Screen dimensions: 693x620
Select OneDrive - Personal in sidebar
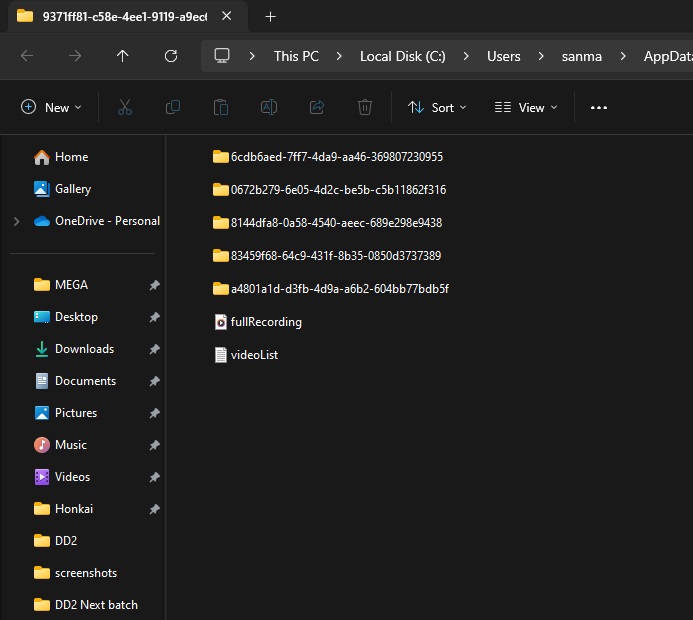pos(97,221)
